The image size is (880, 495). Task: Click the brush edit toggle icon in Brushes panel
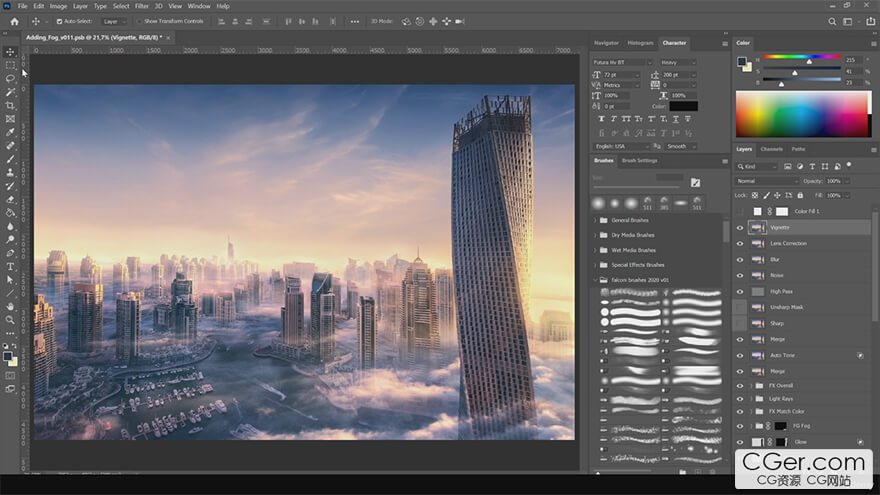[695, 182]
